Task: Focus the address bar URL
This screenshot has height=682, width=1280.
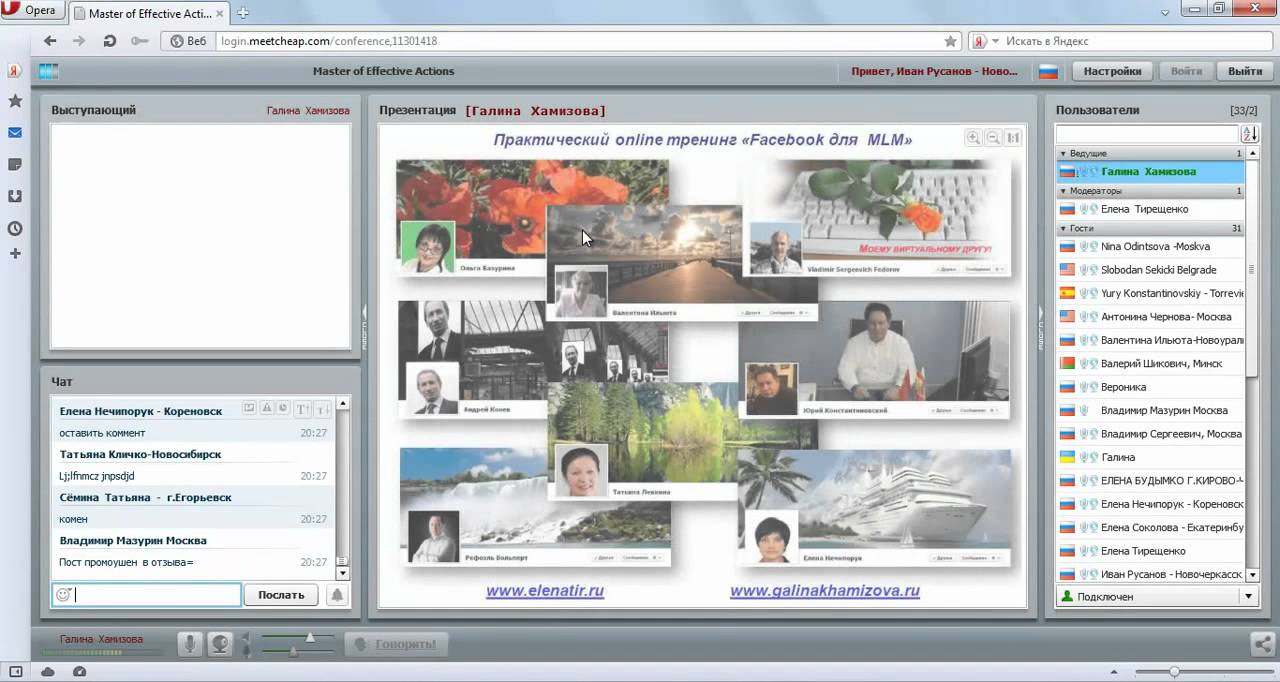Action: pyautogui.click(x=580, y=41)
